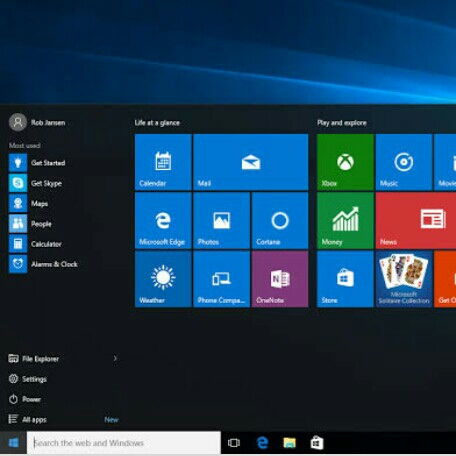Click the Maps text label
This screenshot has height=456, width=456.
tap(39, 204)
